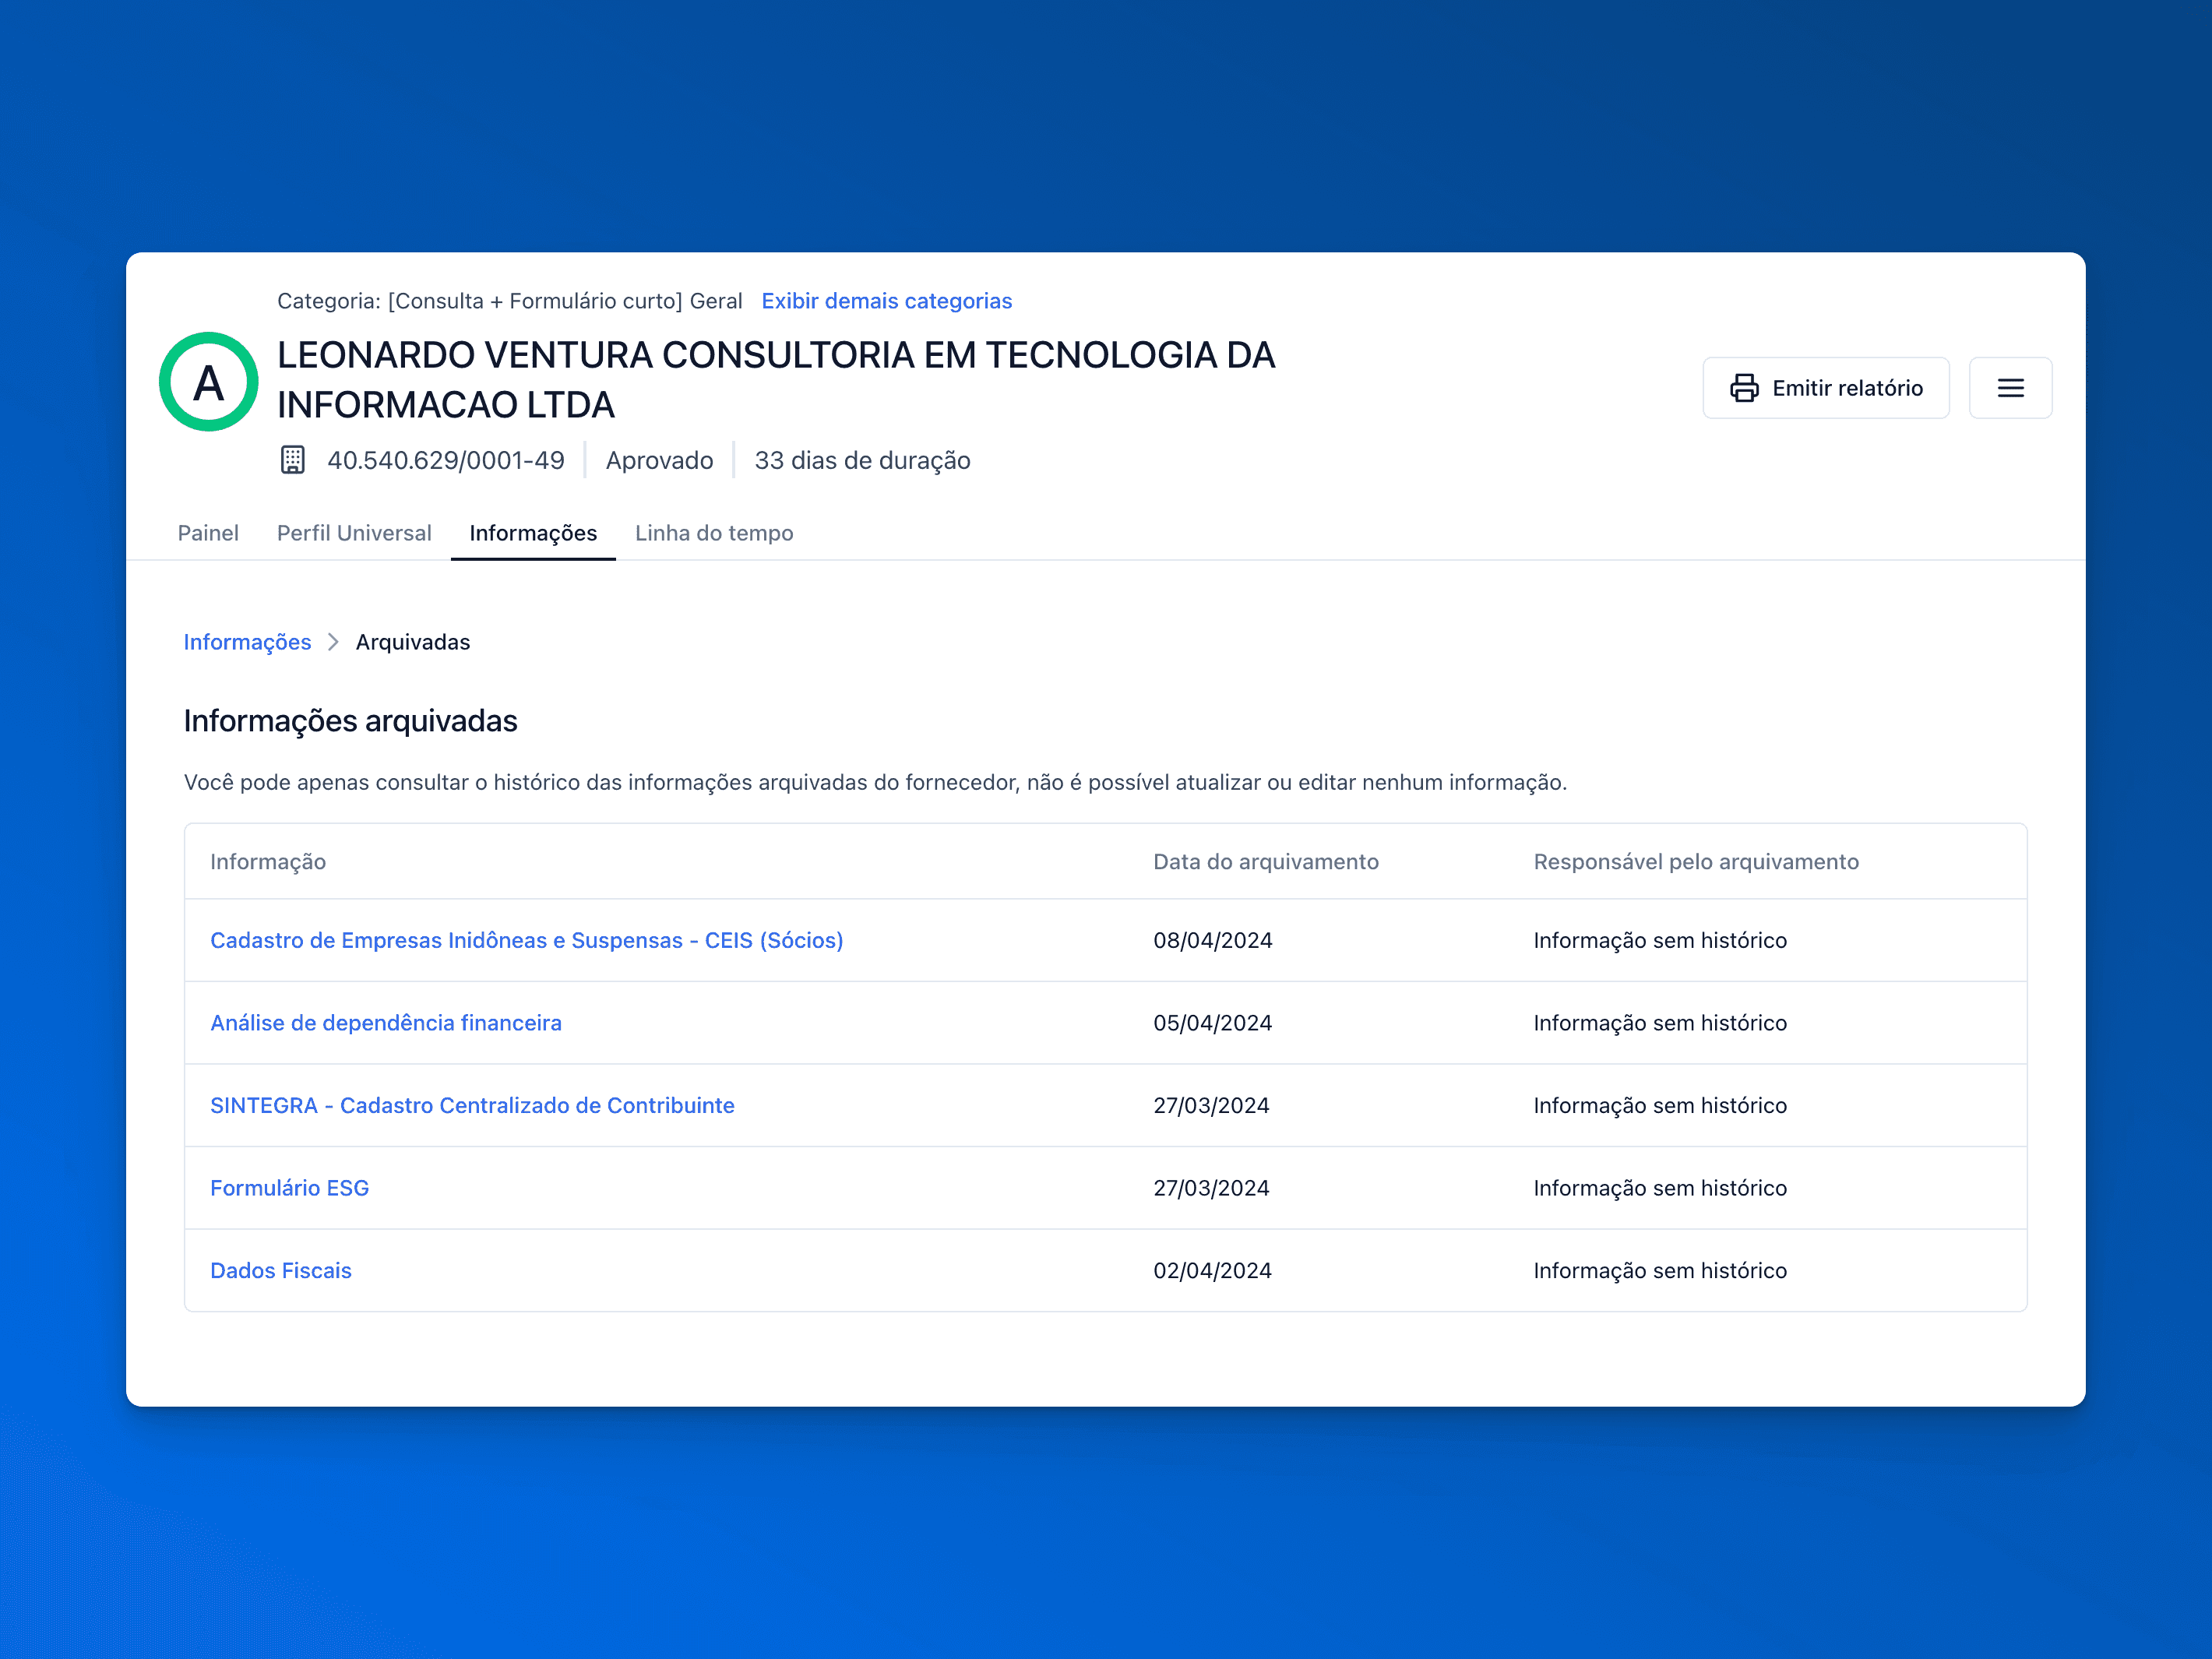
Task: Open the Formulário ESG archived item
Action: [x=289, y=1188]
